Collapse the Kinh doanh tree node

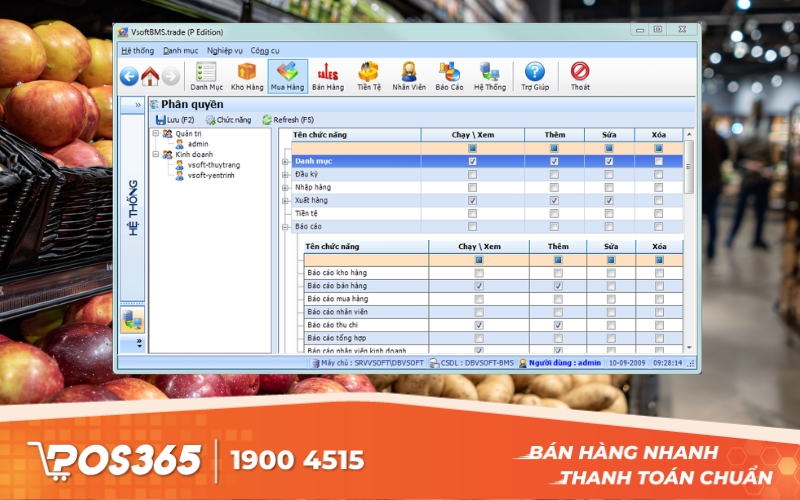pyautogui.click(x=156, y=154)
